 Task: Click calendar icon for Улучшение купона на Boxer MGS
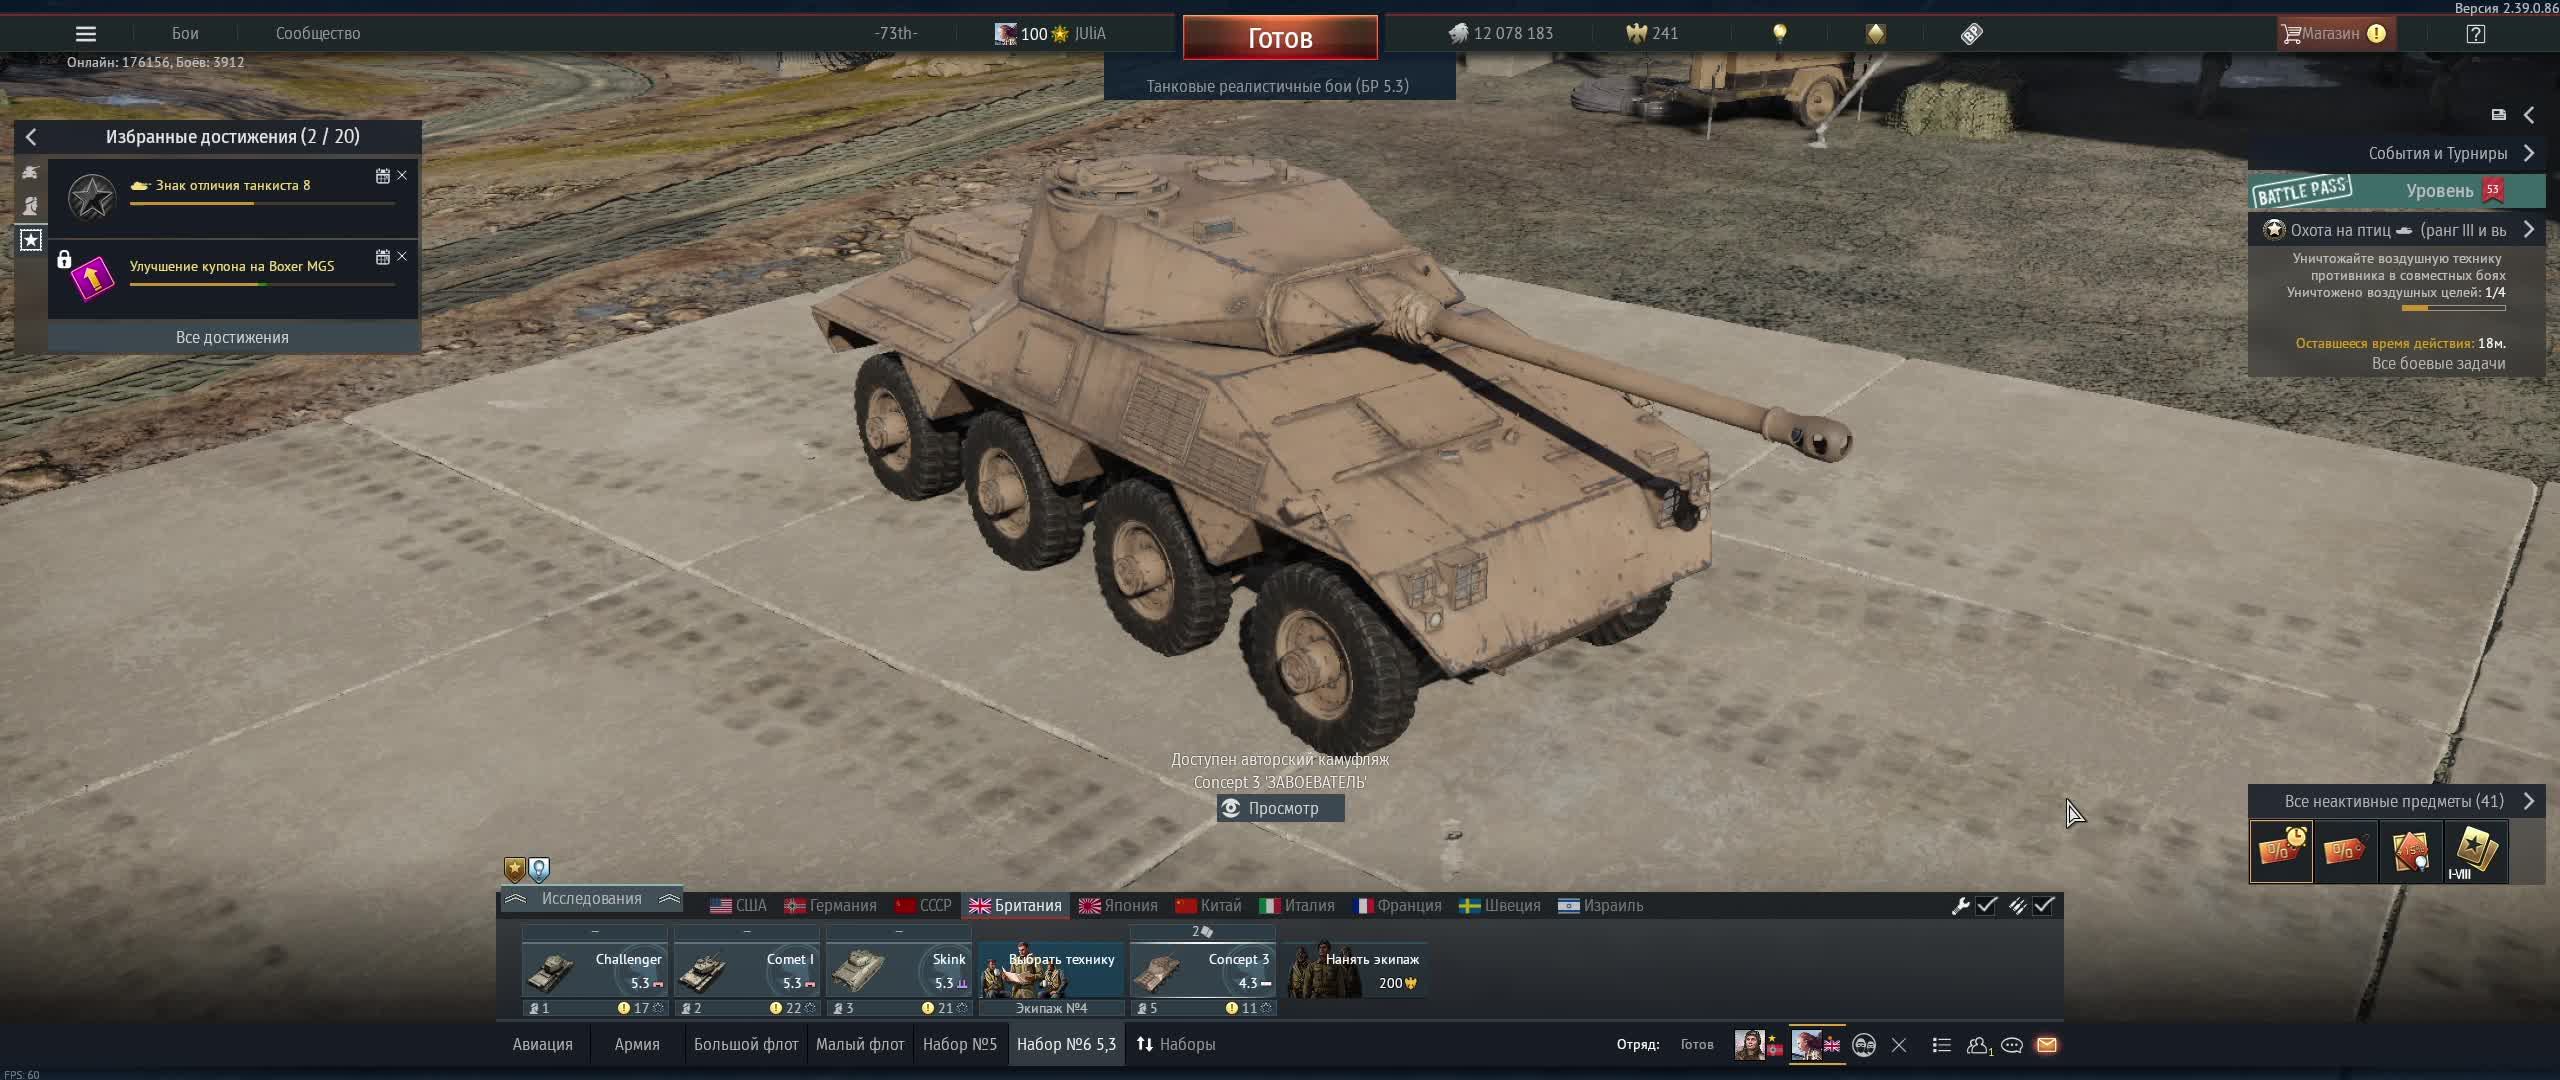click(x=382, y=257)
